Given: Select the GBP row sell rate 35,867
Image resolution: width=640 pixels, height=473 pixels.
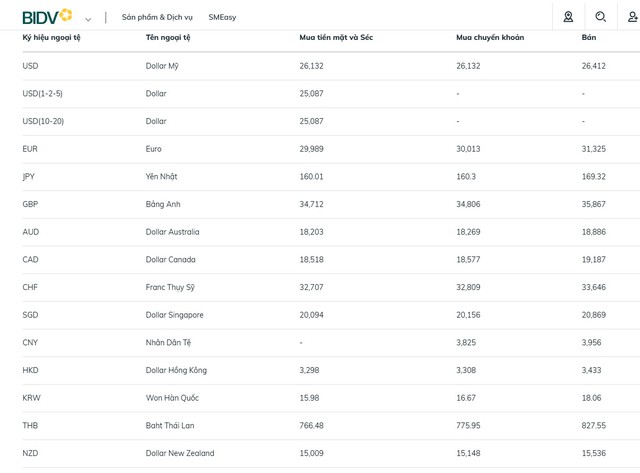Looking at the screenshot, I should (593, 204).
